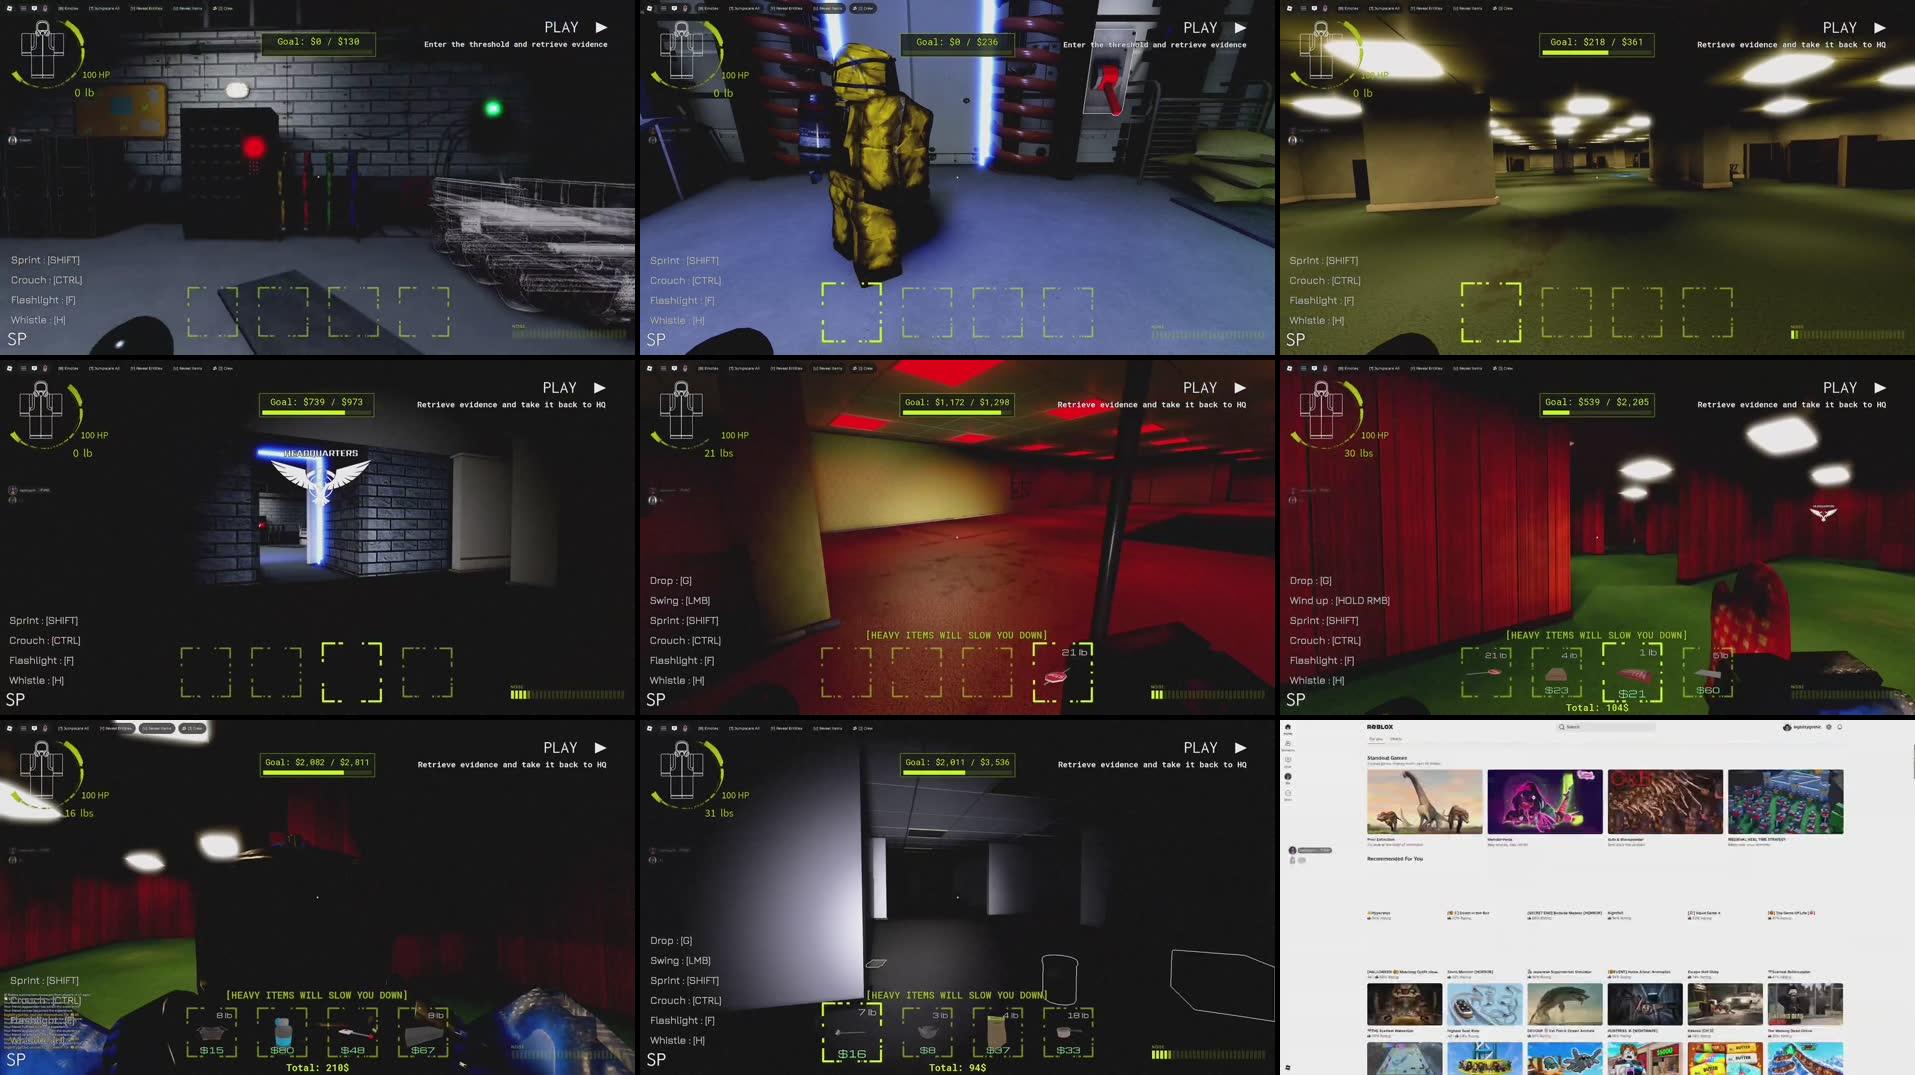Select the $48 inventory slot
The image size is (1915, 1075).
(x=353, y=1032)
